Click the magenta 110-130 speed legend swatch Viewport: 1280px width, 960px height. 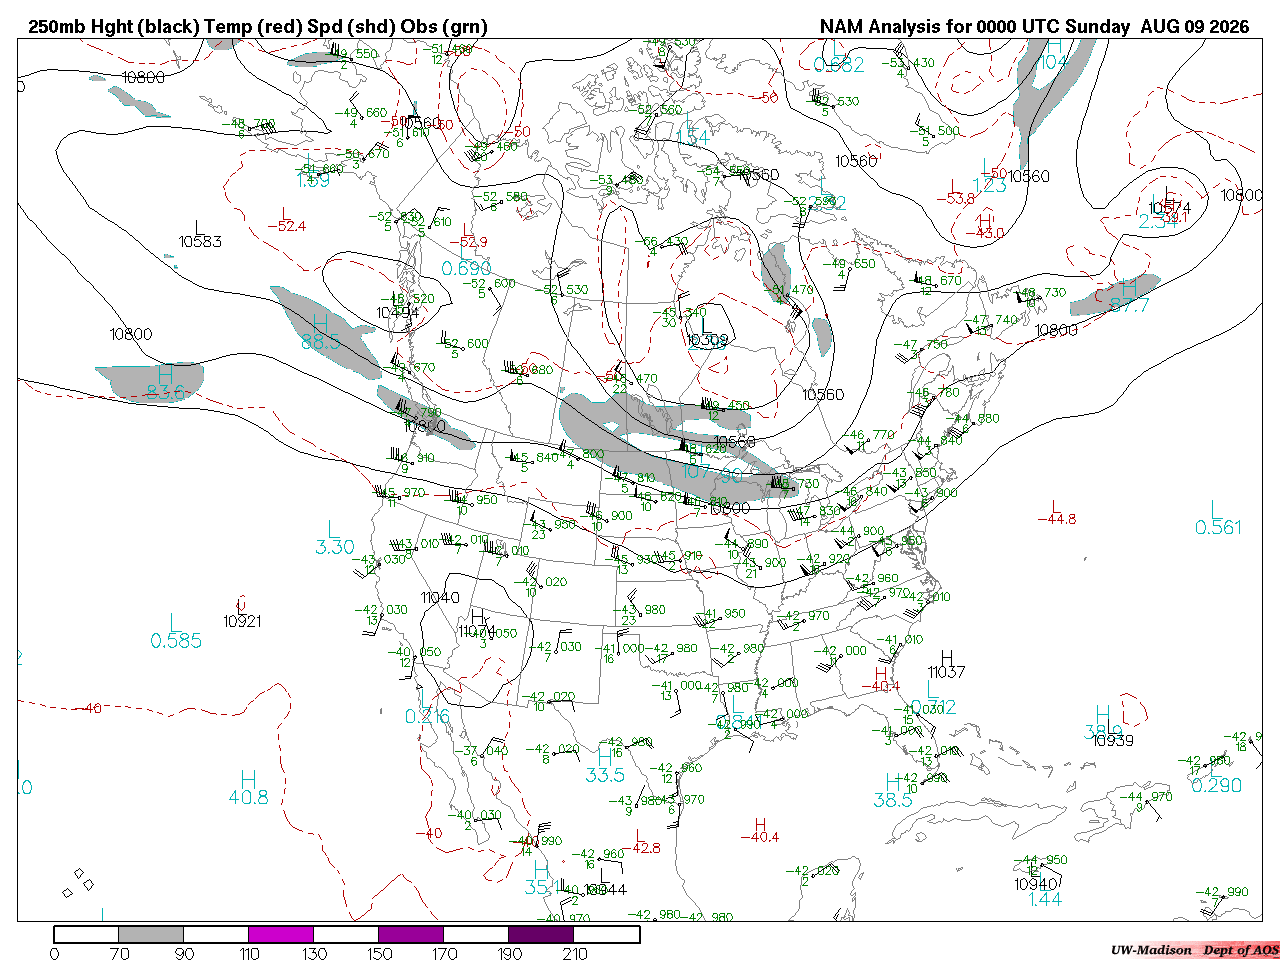tap(281, 934)
